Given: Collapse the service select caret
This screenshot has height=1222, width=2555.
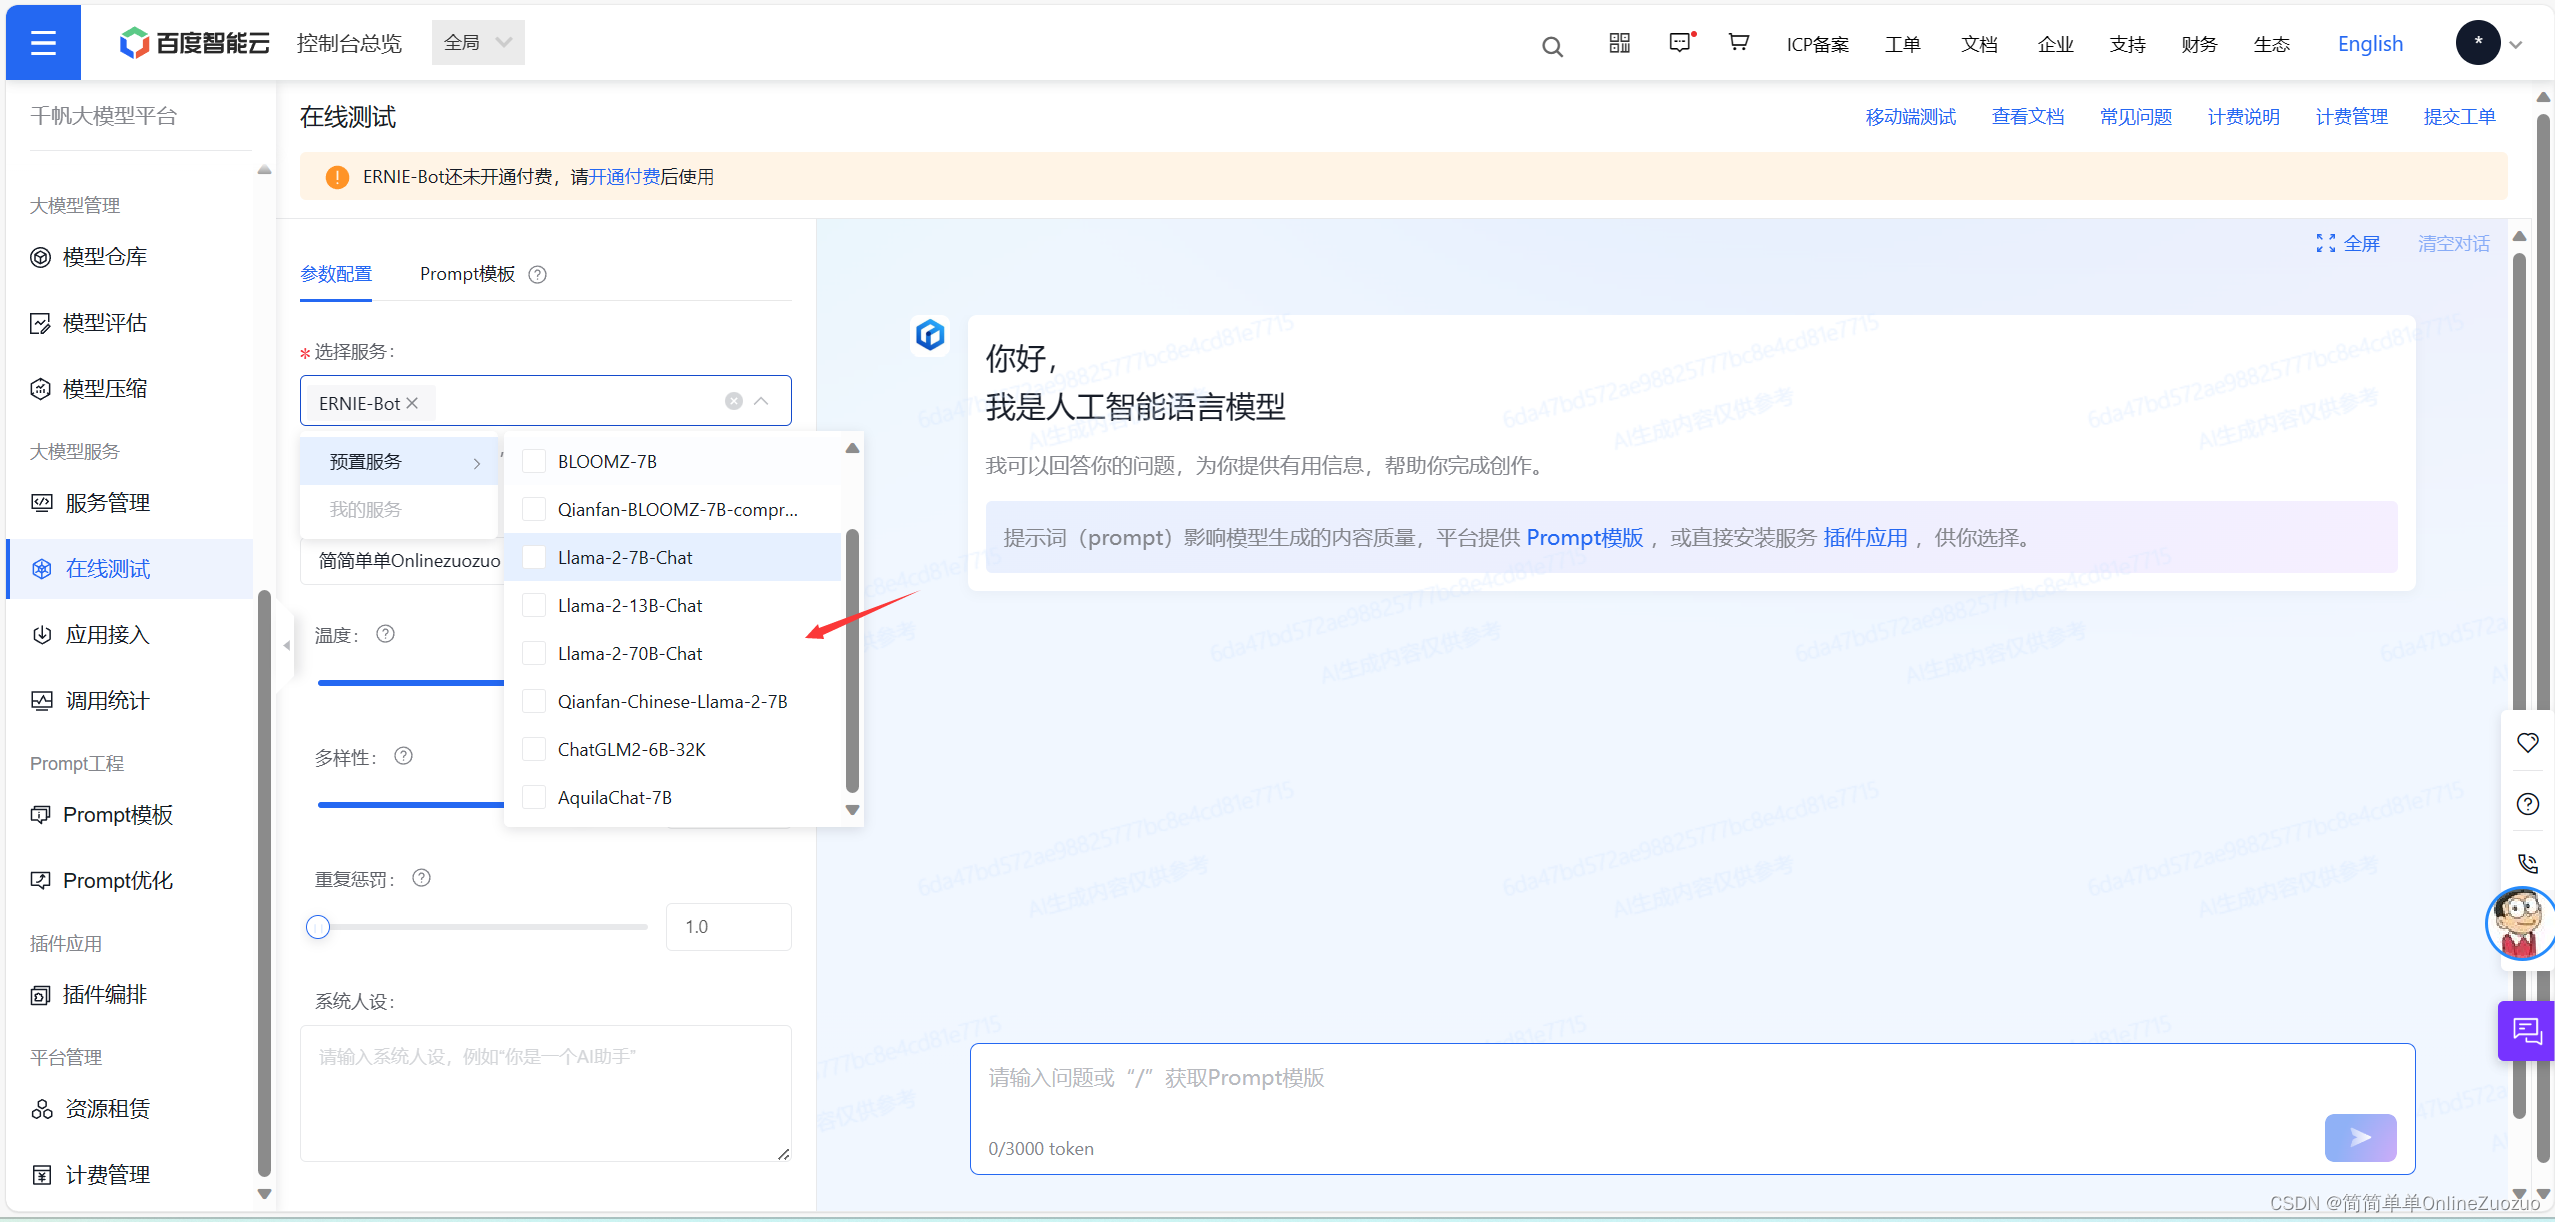Looking at the screenshot, I should tap(761, 401).
